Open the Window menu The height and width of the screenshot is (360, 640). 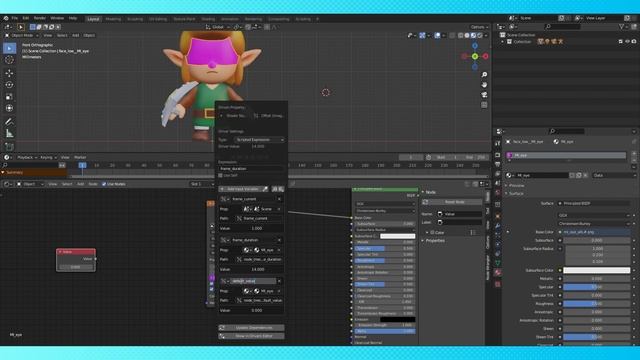57,18
